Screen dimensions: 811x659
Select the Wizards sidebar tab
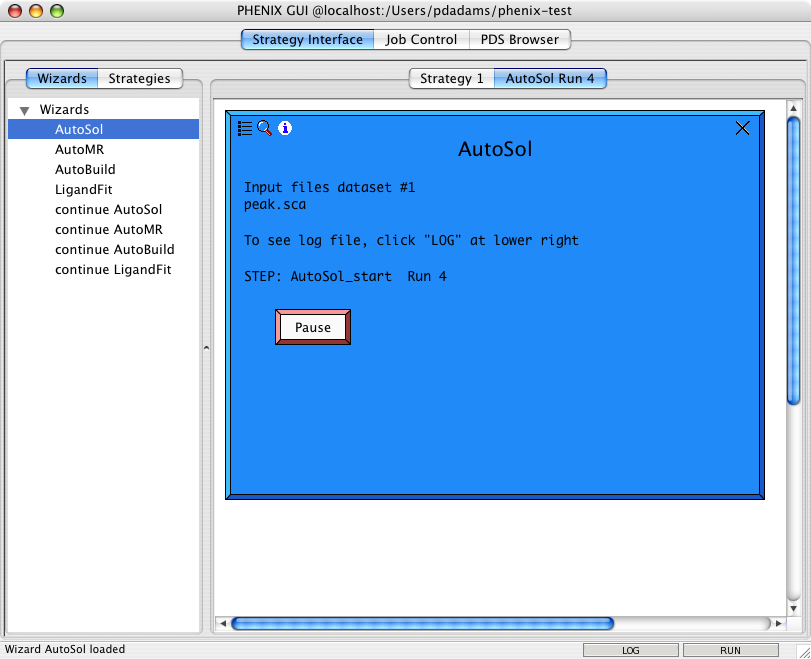[x=62, y=78]
